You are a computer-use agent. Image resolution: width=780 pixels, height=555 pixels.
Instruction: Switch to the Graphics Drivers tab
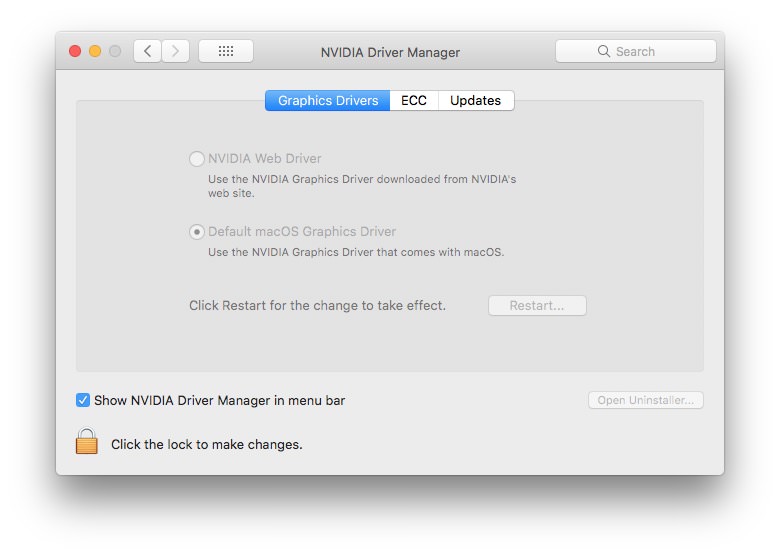pos(328,100)
